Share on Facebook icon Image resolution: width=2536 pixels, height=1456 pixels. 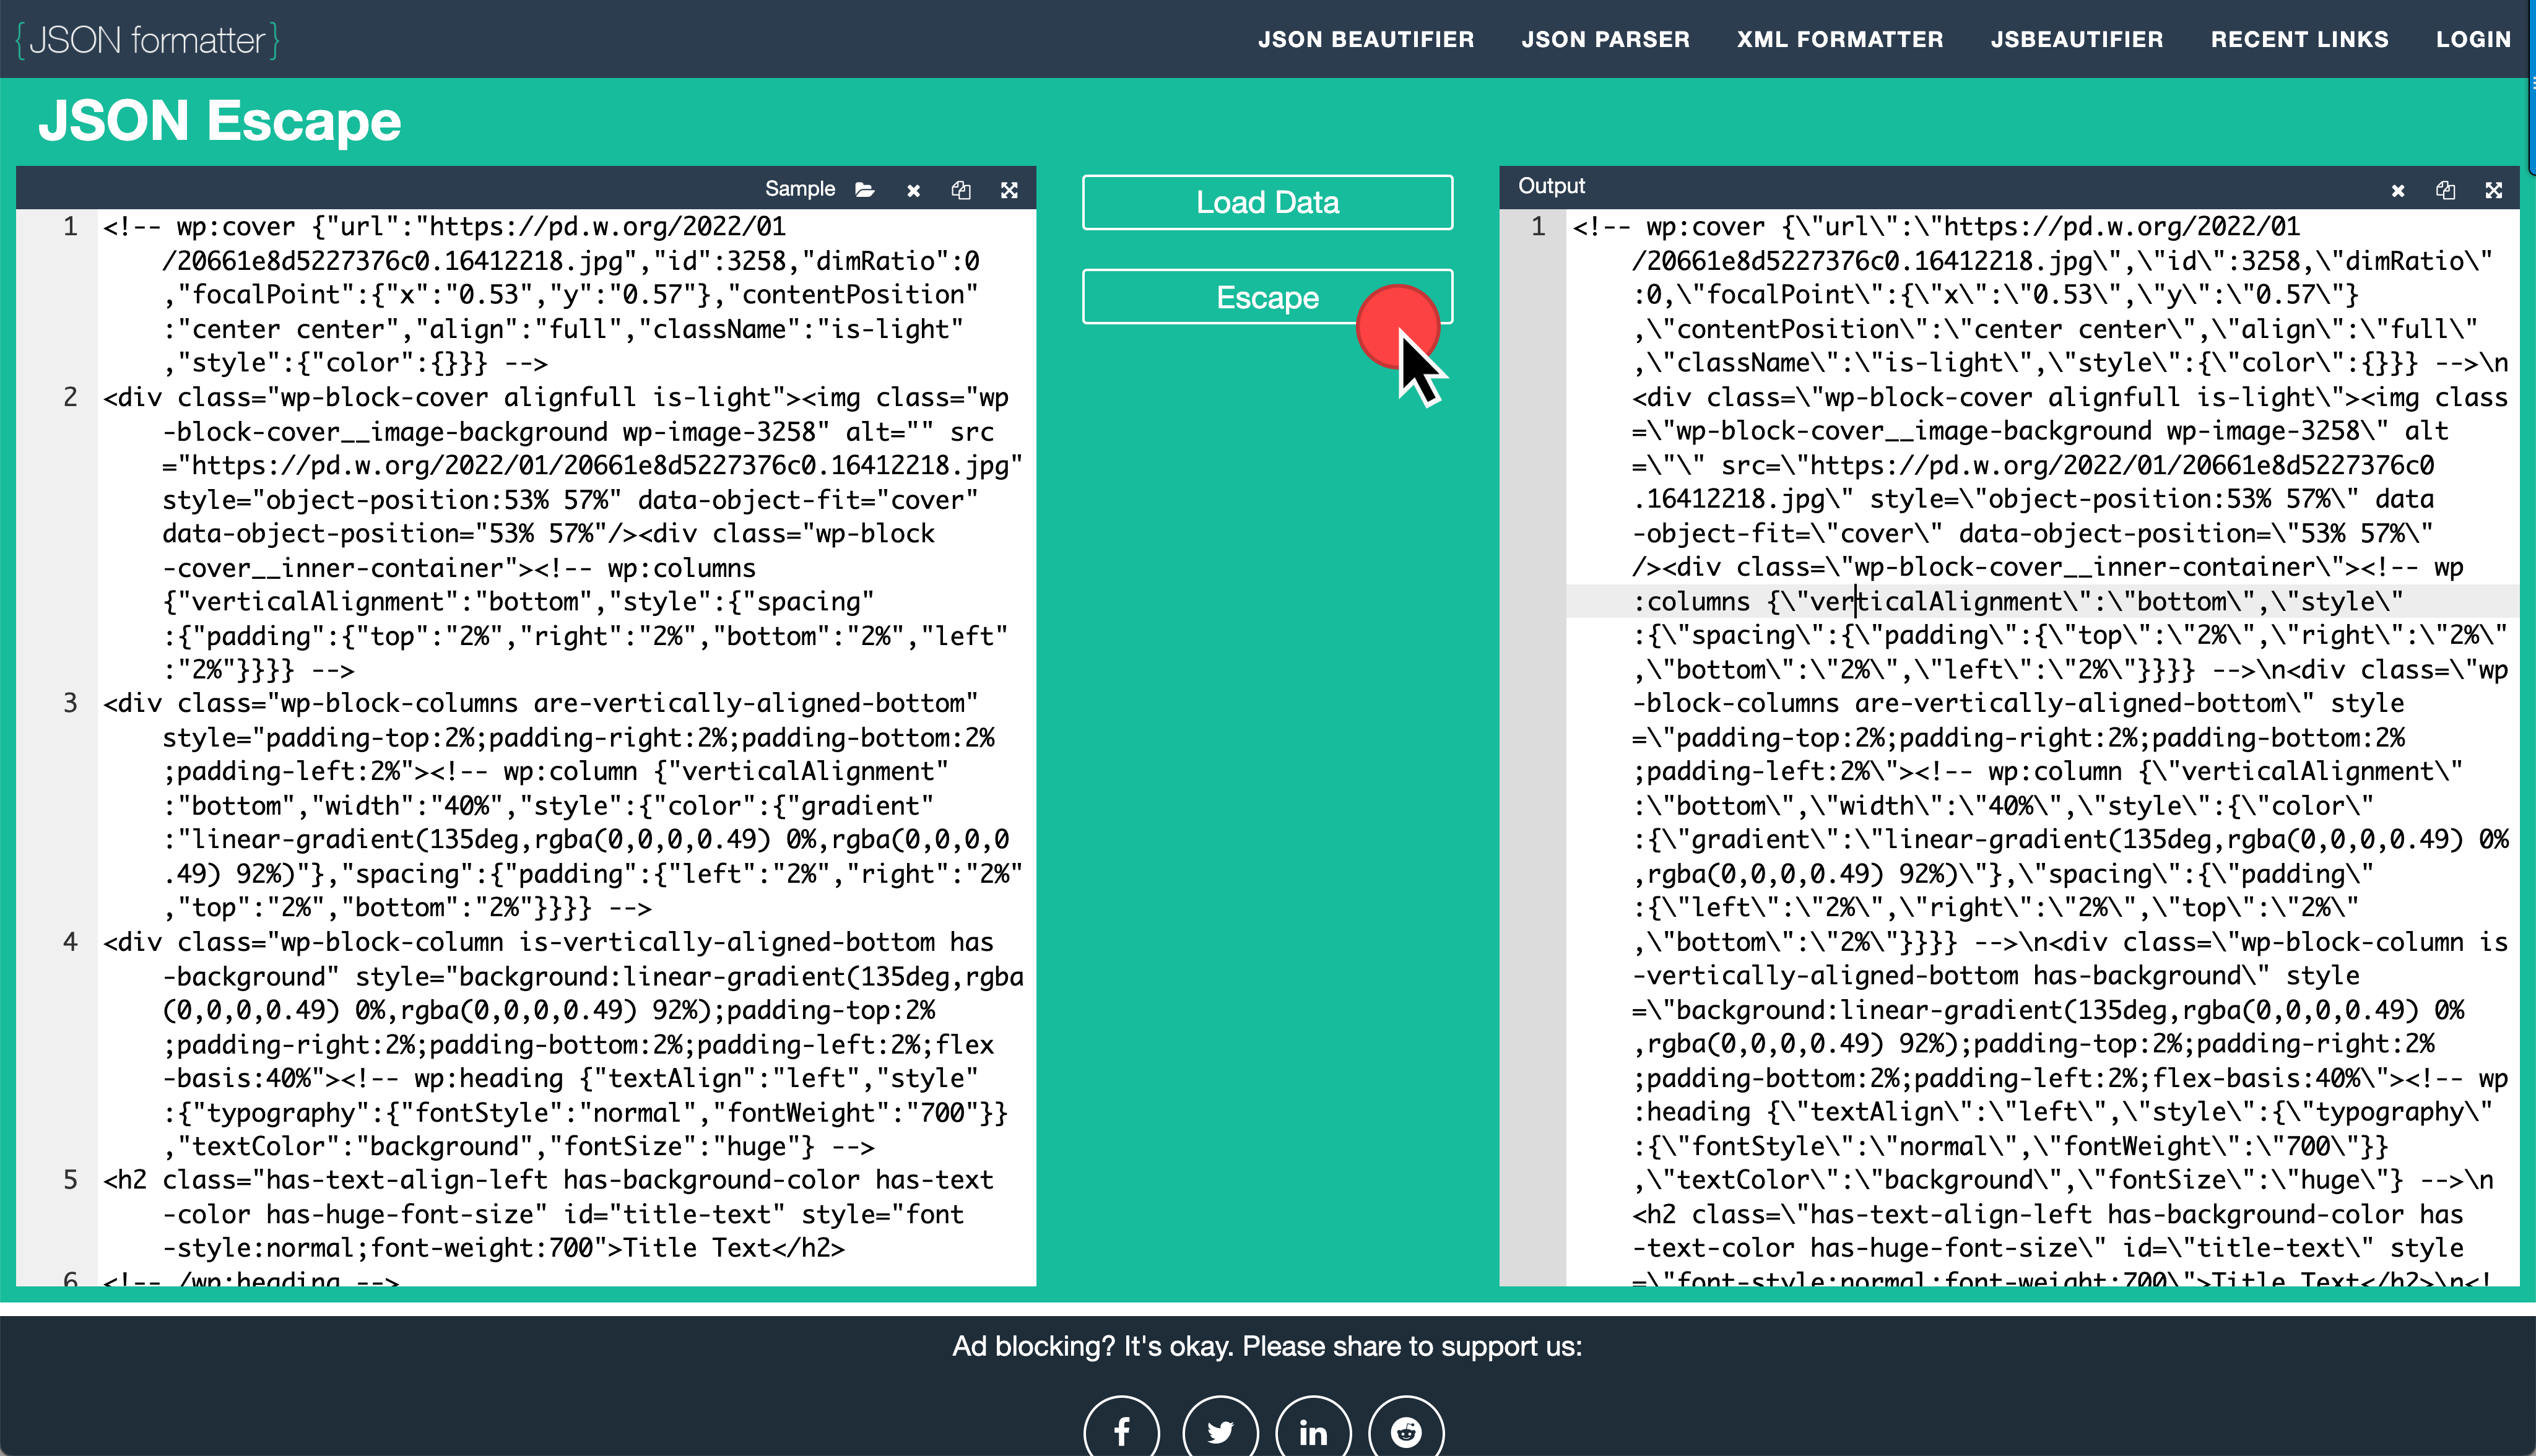1122,1432
